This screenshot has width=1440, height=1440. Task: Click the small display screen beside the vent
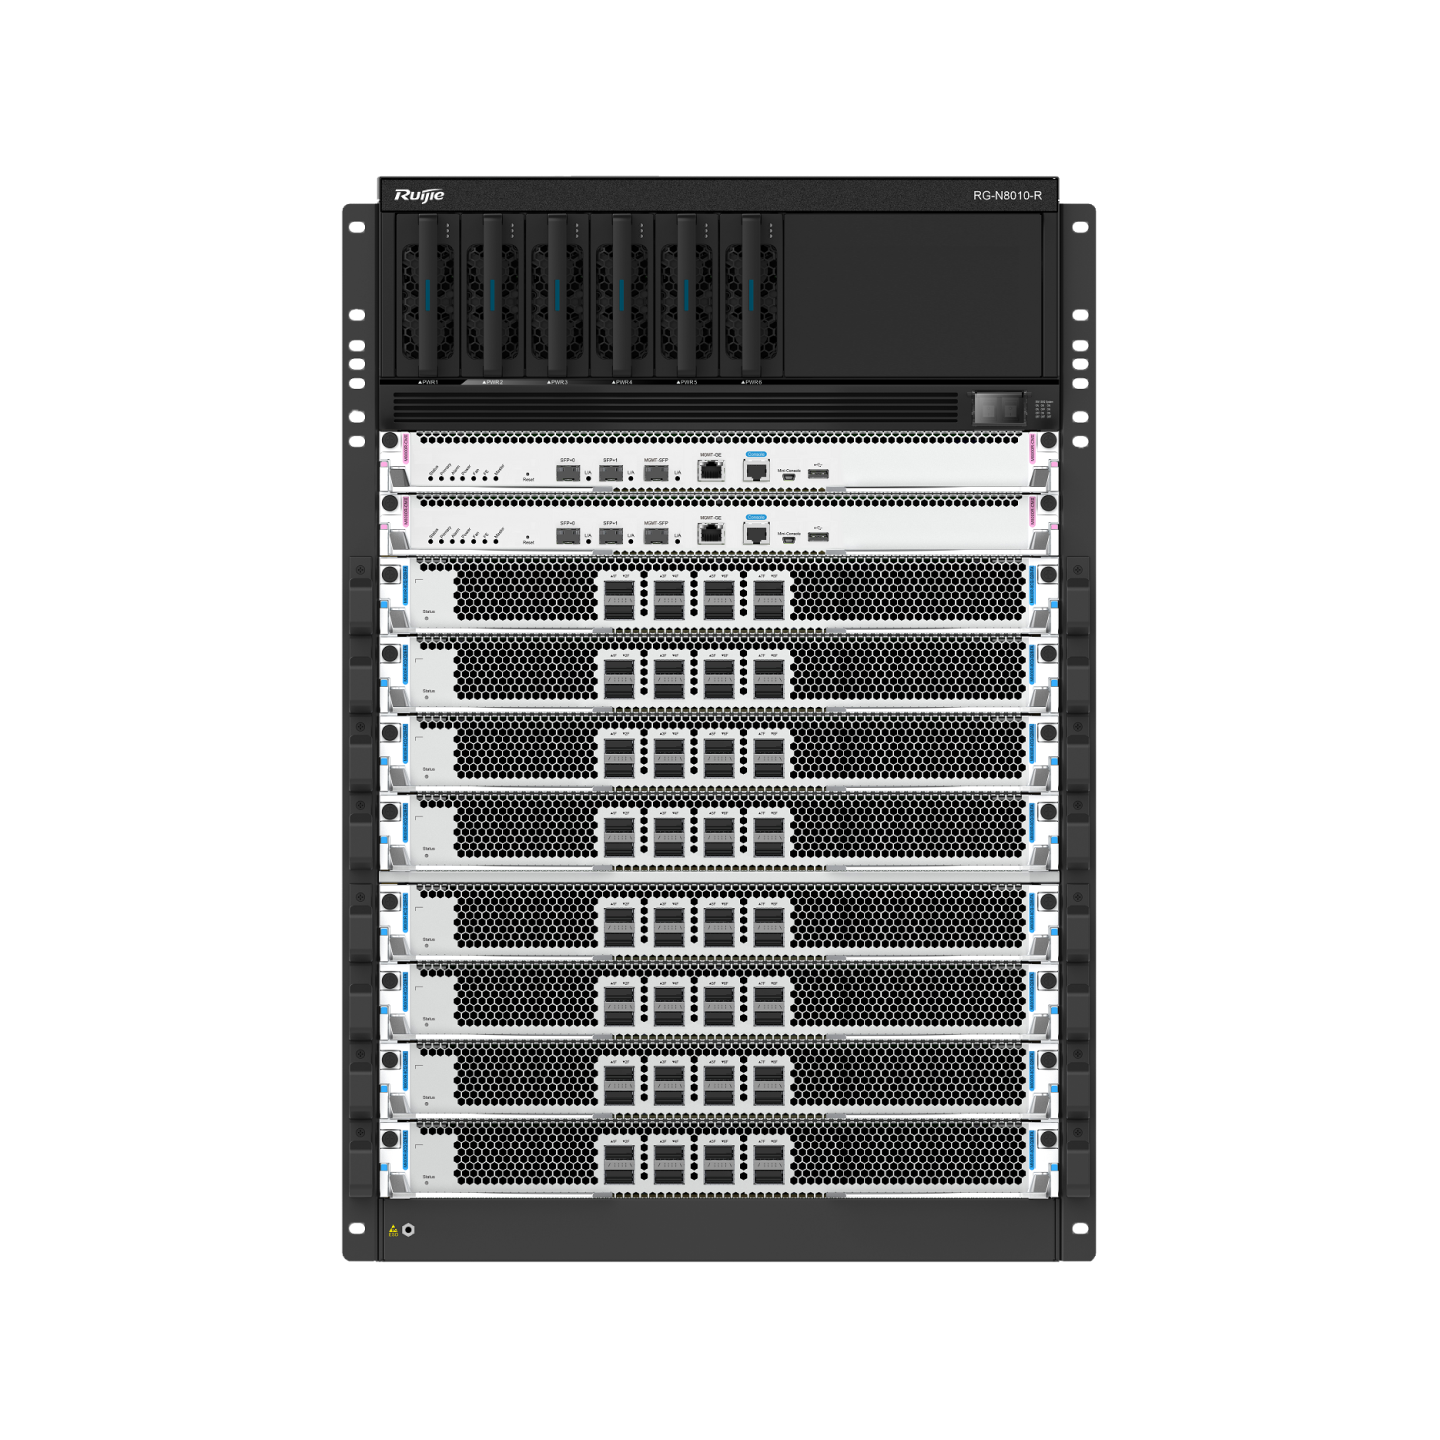[998, 408]
